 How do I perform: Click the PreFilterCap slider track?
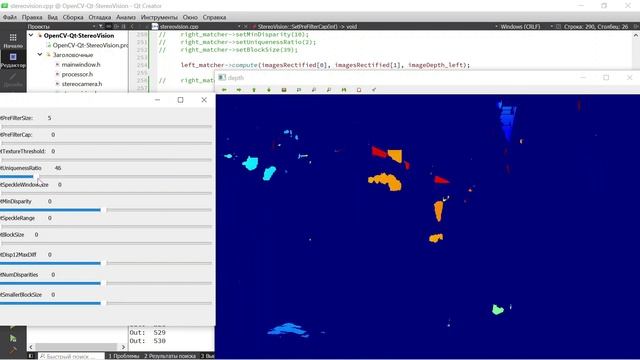(106, 143)
